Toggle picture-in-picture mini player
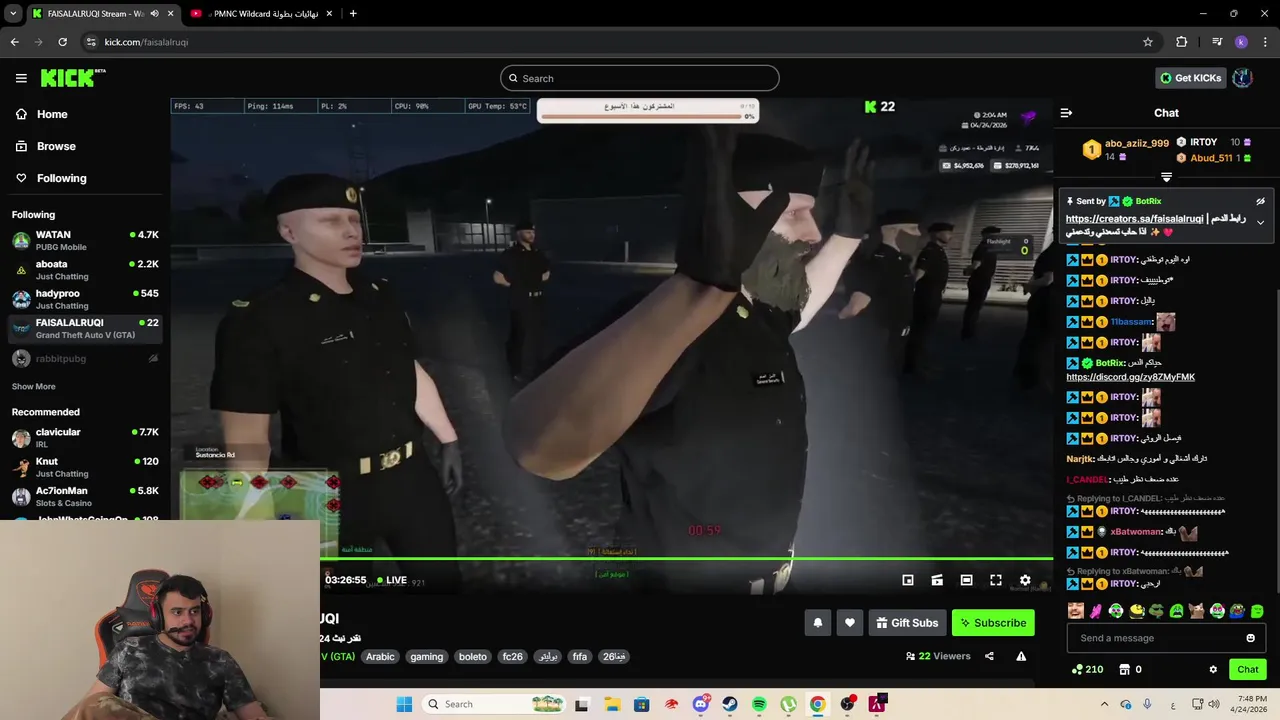Screen dimensions: 1280x720 point(908,580)
